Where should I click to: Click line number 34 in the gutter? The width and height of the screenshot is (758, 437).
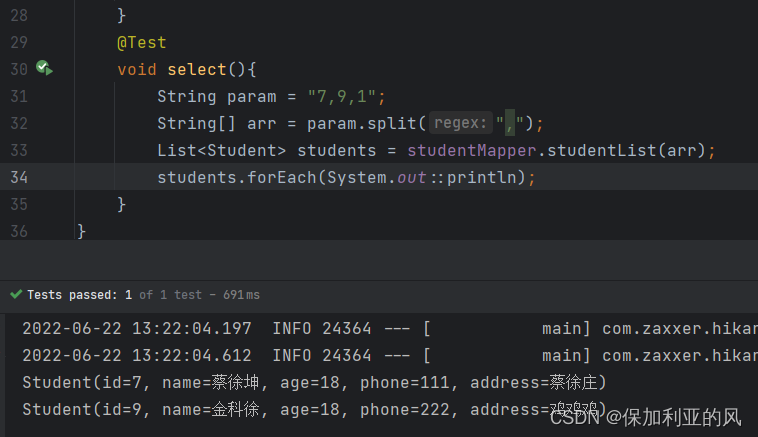coord(18,178)
